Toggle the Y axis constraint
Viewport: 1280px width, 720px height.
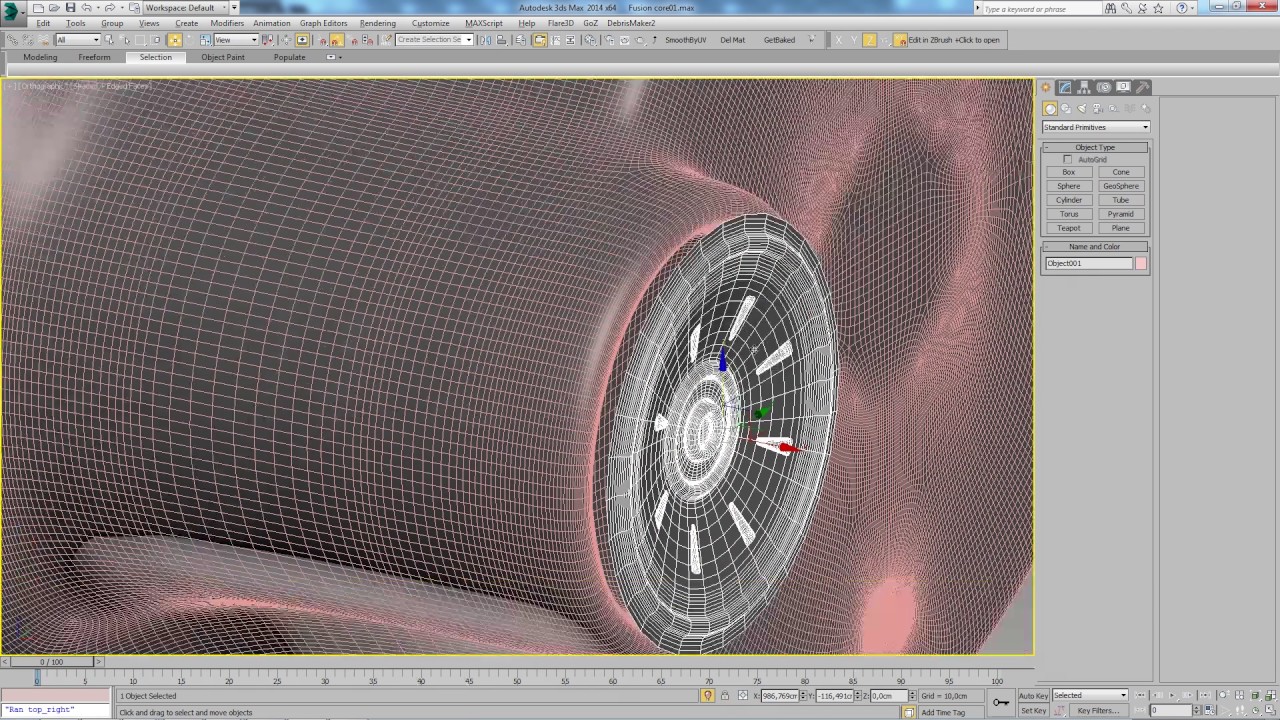coord(854,40)
